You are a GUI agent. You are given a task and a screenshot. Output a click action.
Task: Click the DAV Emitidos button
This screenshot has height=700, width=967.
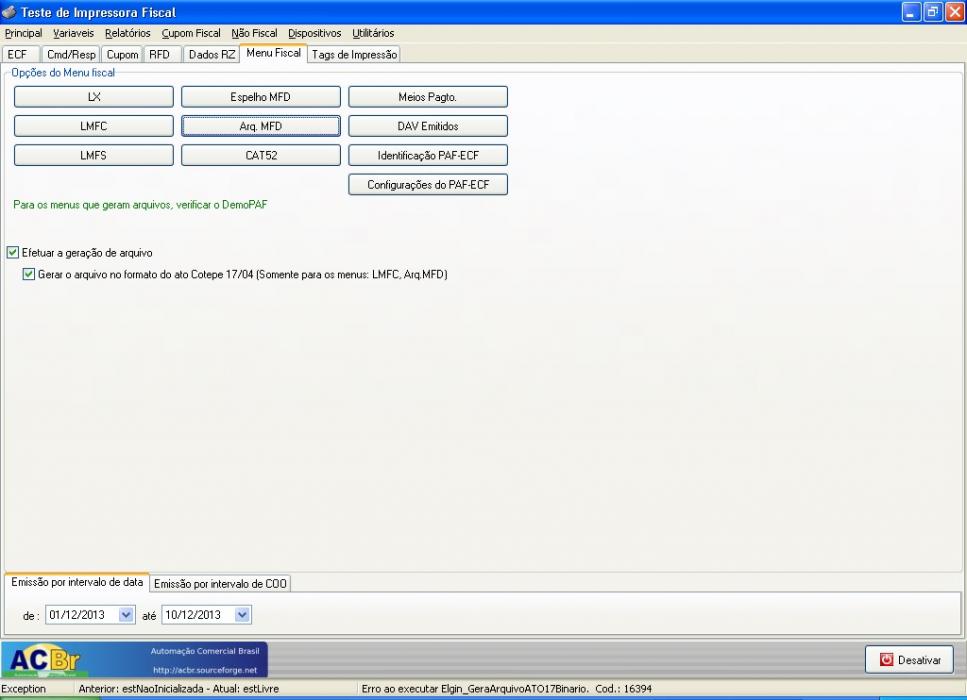point(428,126)
